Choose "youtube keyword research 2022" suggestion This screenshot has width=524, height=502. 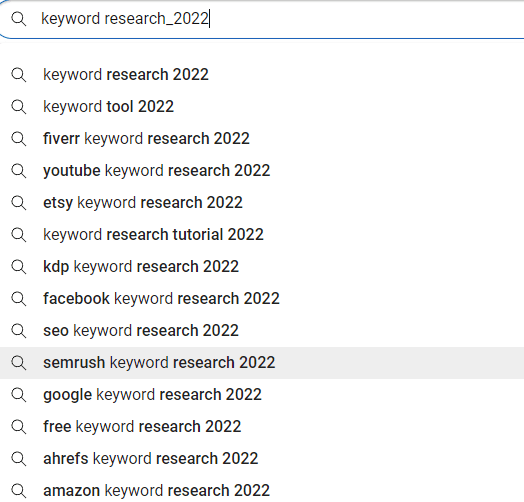point(262,171)
